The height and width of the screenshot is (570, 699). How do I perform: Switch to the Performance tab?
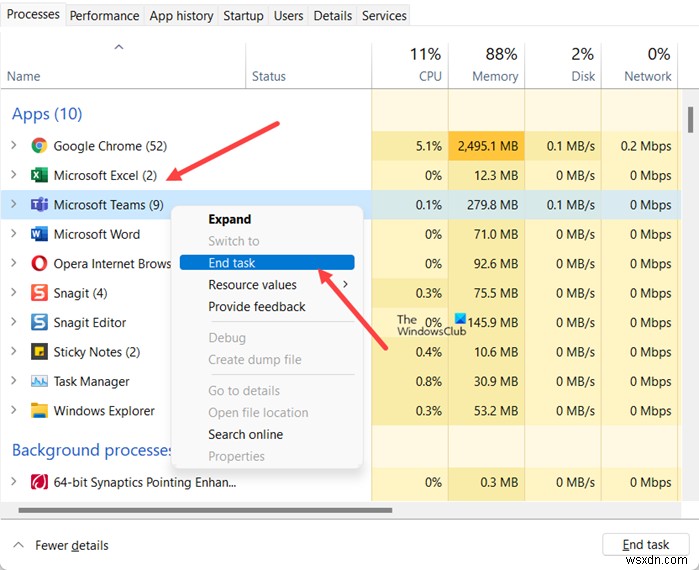(105, 15)
